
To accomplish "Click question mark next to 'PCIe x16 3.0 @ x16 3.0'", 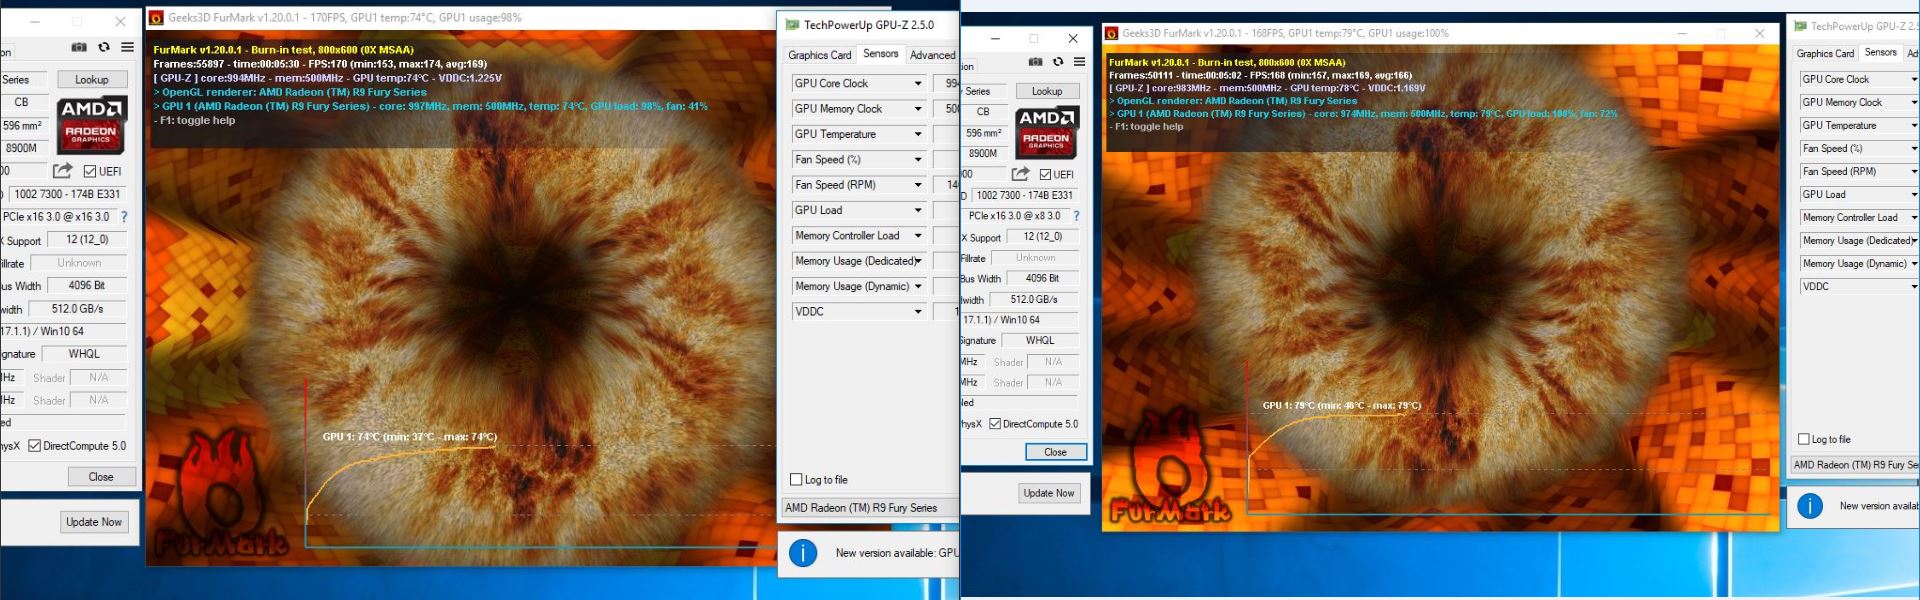I will tap(124, 217).
